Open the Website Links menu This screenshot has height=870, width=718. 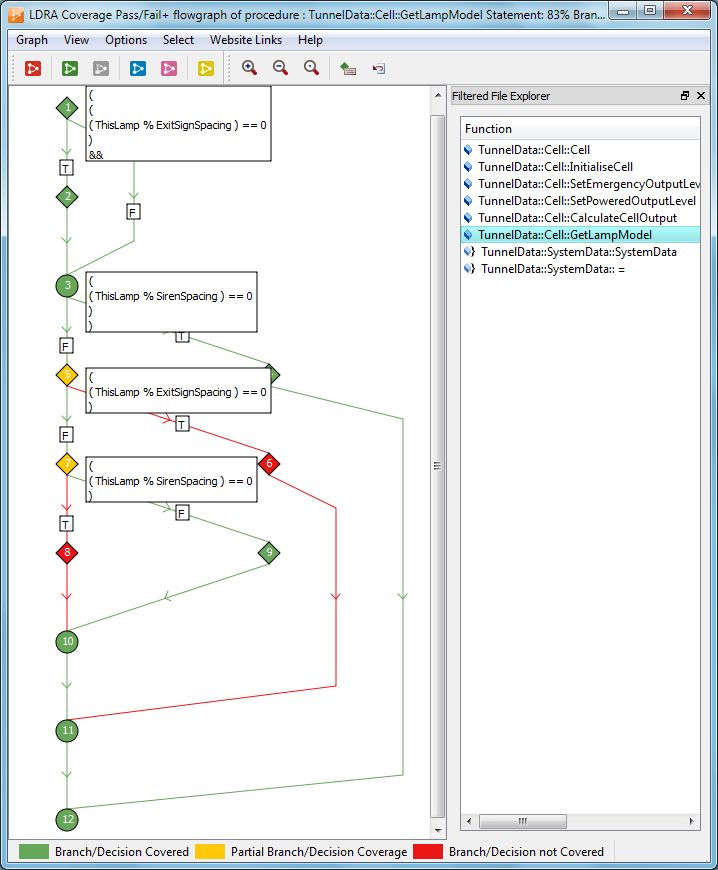pyautogui.click(x=246, y=40)
